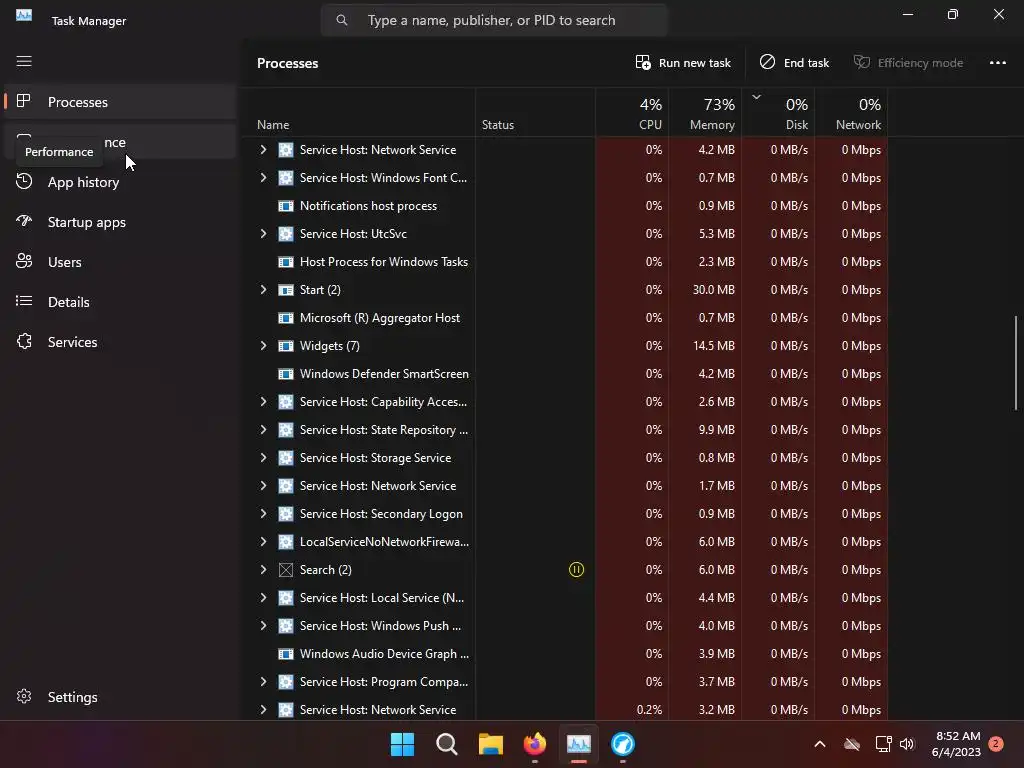Screen dimensions: 1024x768
Task: Select the Microsoft (R) Aggregator Host row
Action: [568, 318]
